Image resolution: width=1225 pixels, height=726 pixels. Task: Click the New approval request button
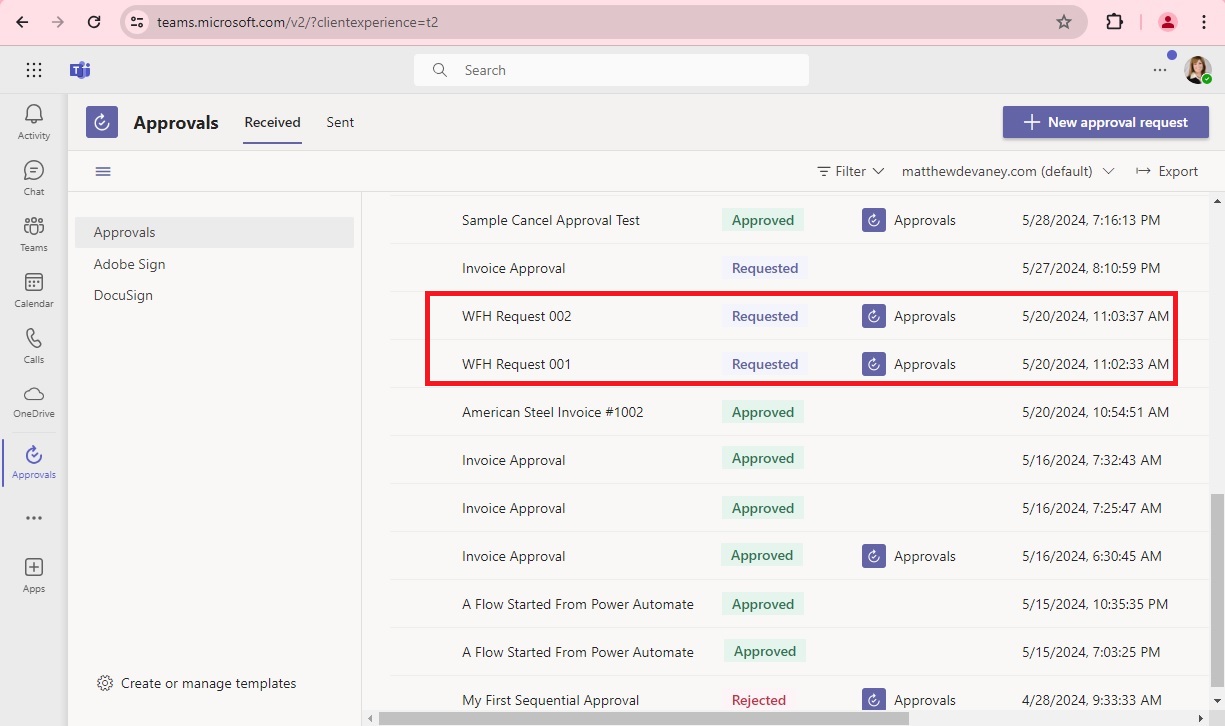point(1105,122)
